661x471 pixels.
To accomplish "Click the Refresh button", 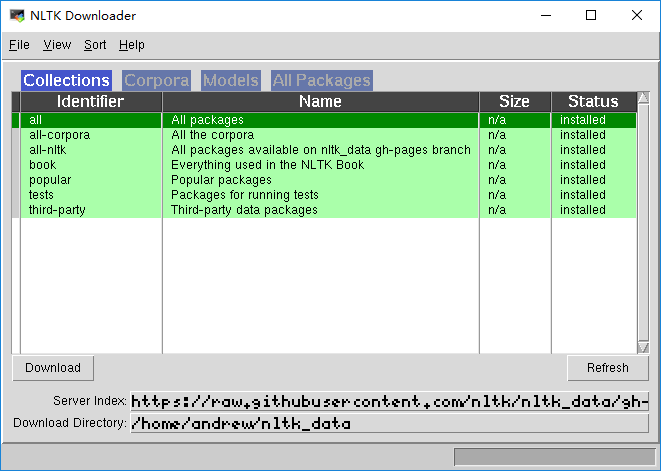I will click(x=607, y=368).
